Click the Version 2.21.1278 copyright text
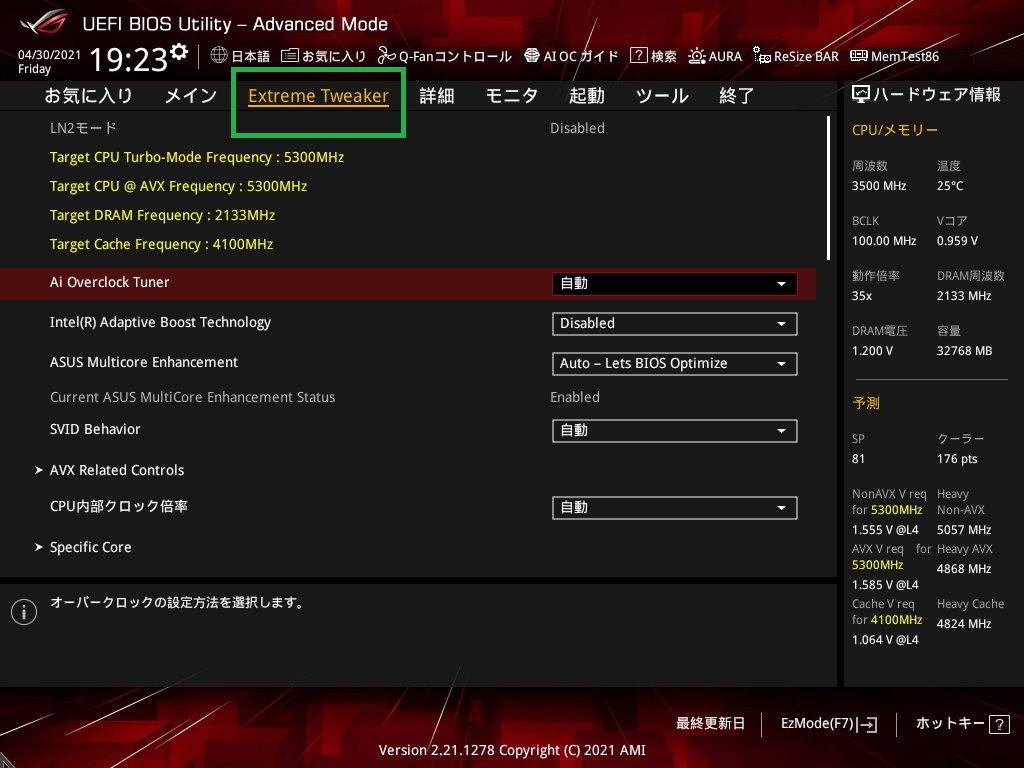This screenshot has height=768, width=1024. [512, 750]
